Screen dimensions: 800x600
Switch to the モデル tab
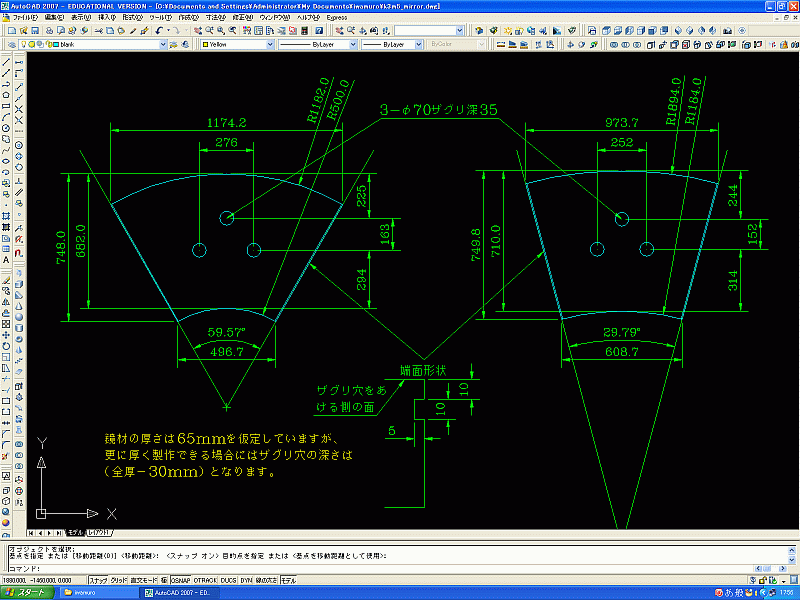point(75,533)
